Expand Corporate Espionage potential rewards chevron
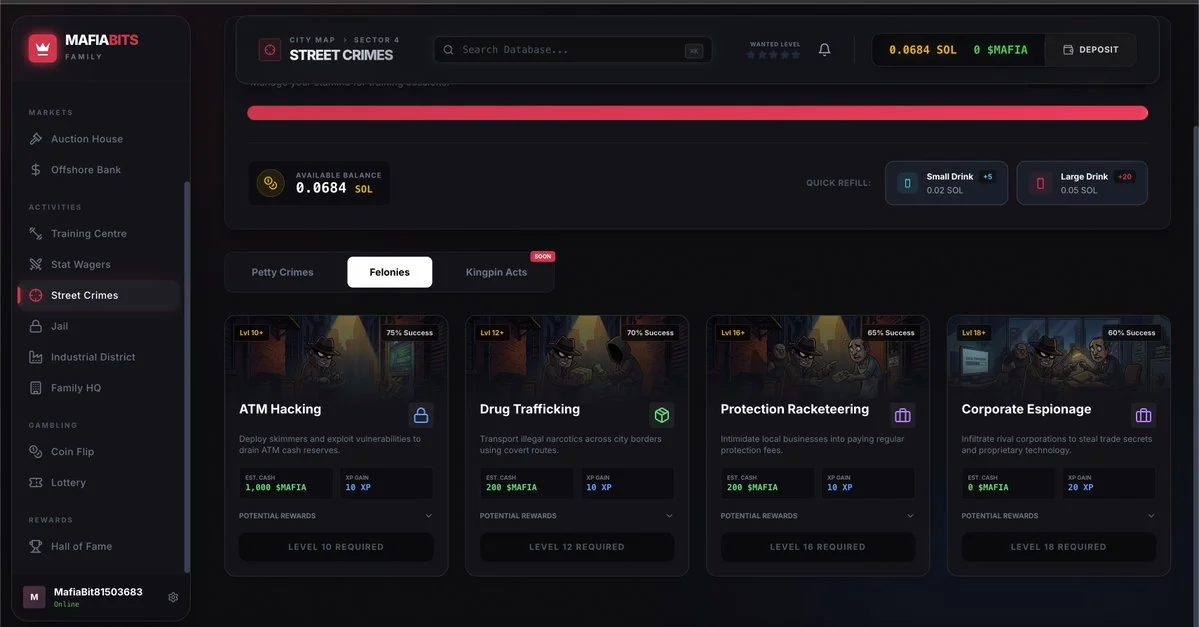This screenshot has height=627, width=1199. coord(1151,516)
